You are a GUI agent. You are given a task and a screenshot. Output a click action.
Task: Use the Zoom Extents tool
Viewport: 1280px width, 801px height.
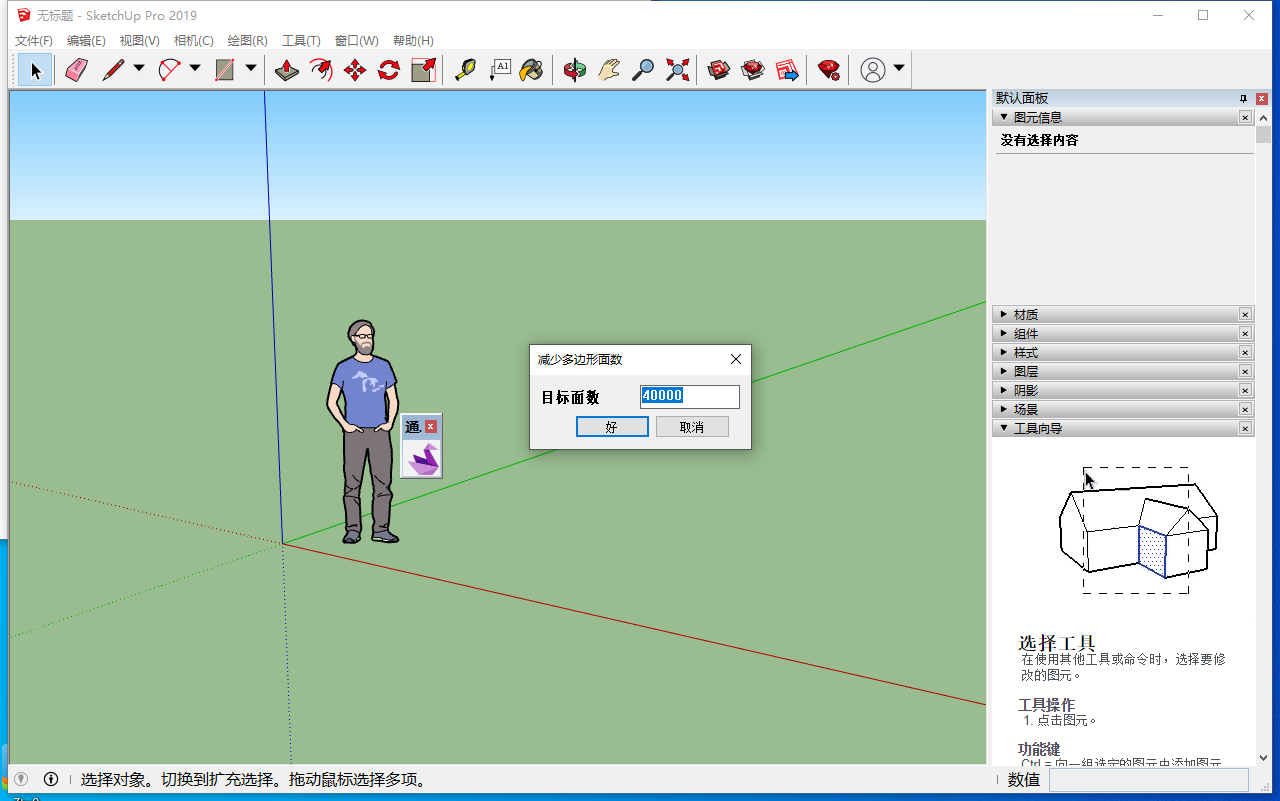678,70
